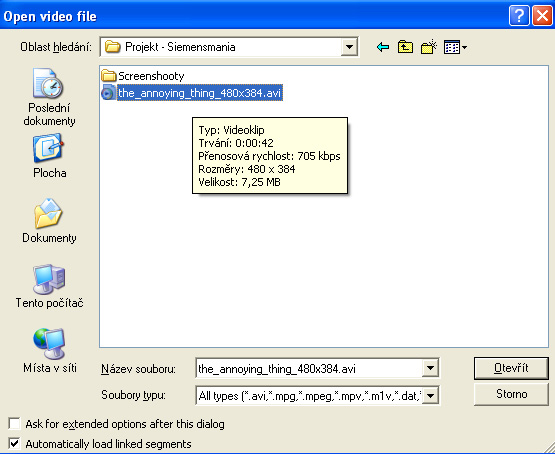Disable Automatically load linked segments
This screenshot has height=454, width=555.
(15, 444)
